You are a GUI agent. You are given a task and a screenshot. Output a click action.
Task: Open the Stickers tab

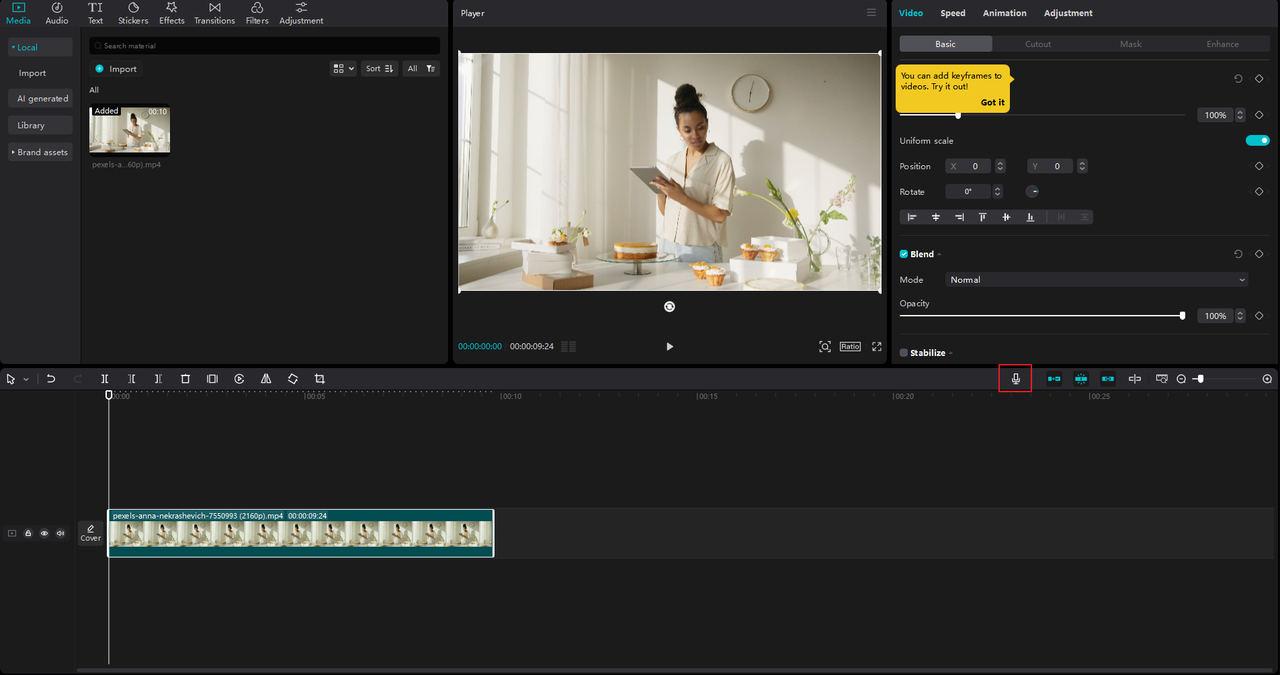133,13
